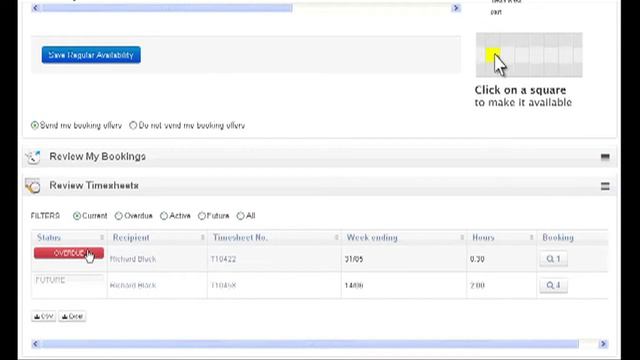Sort table by Recipient column

[157, 238]
